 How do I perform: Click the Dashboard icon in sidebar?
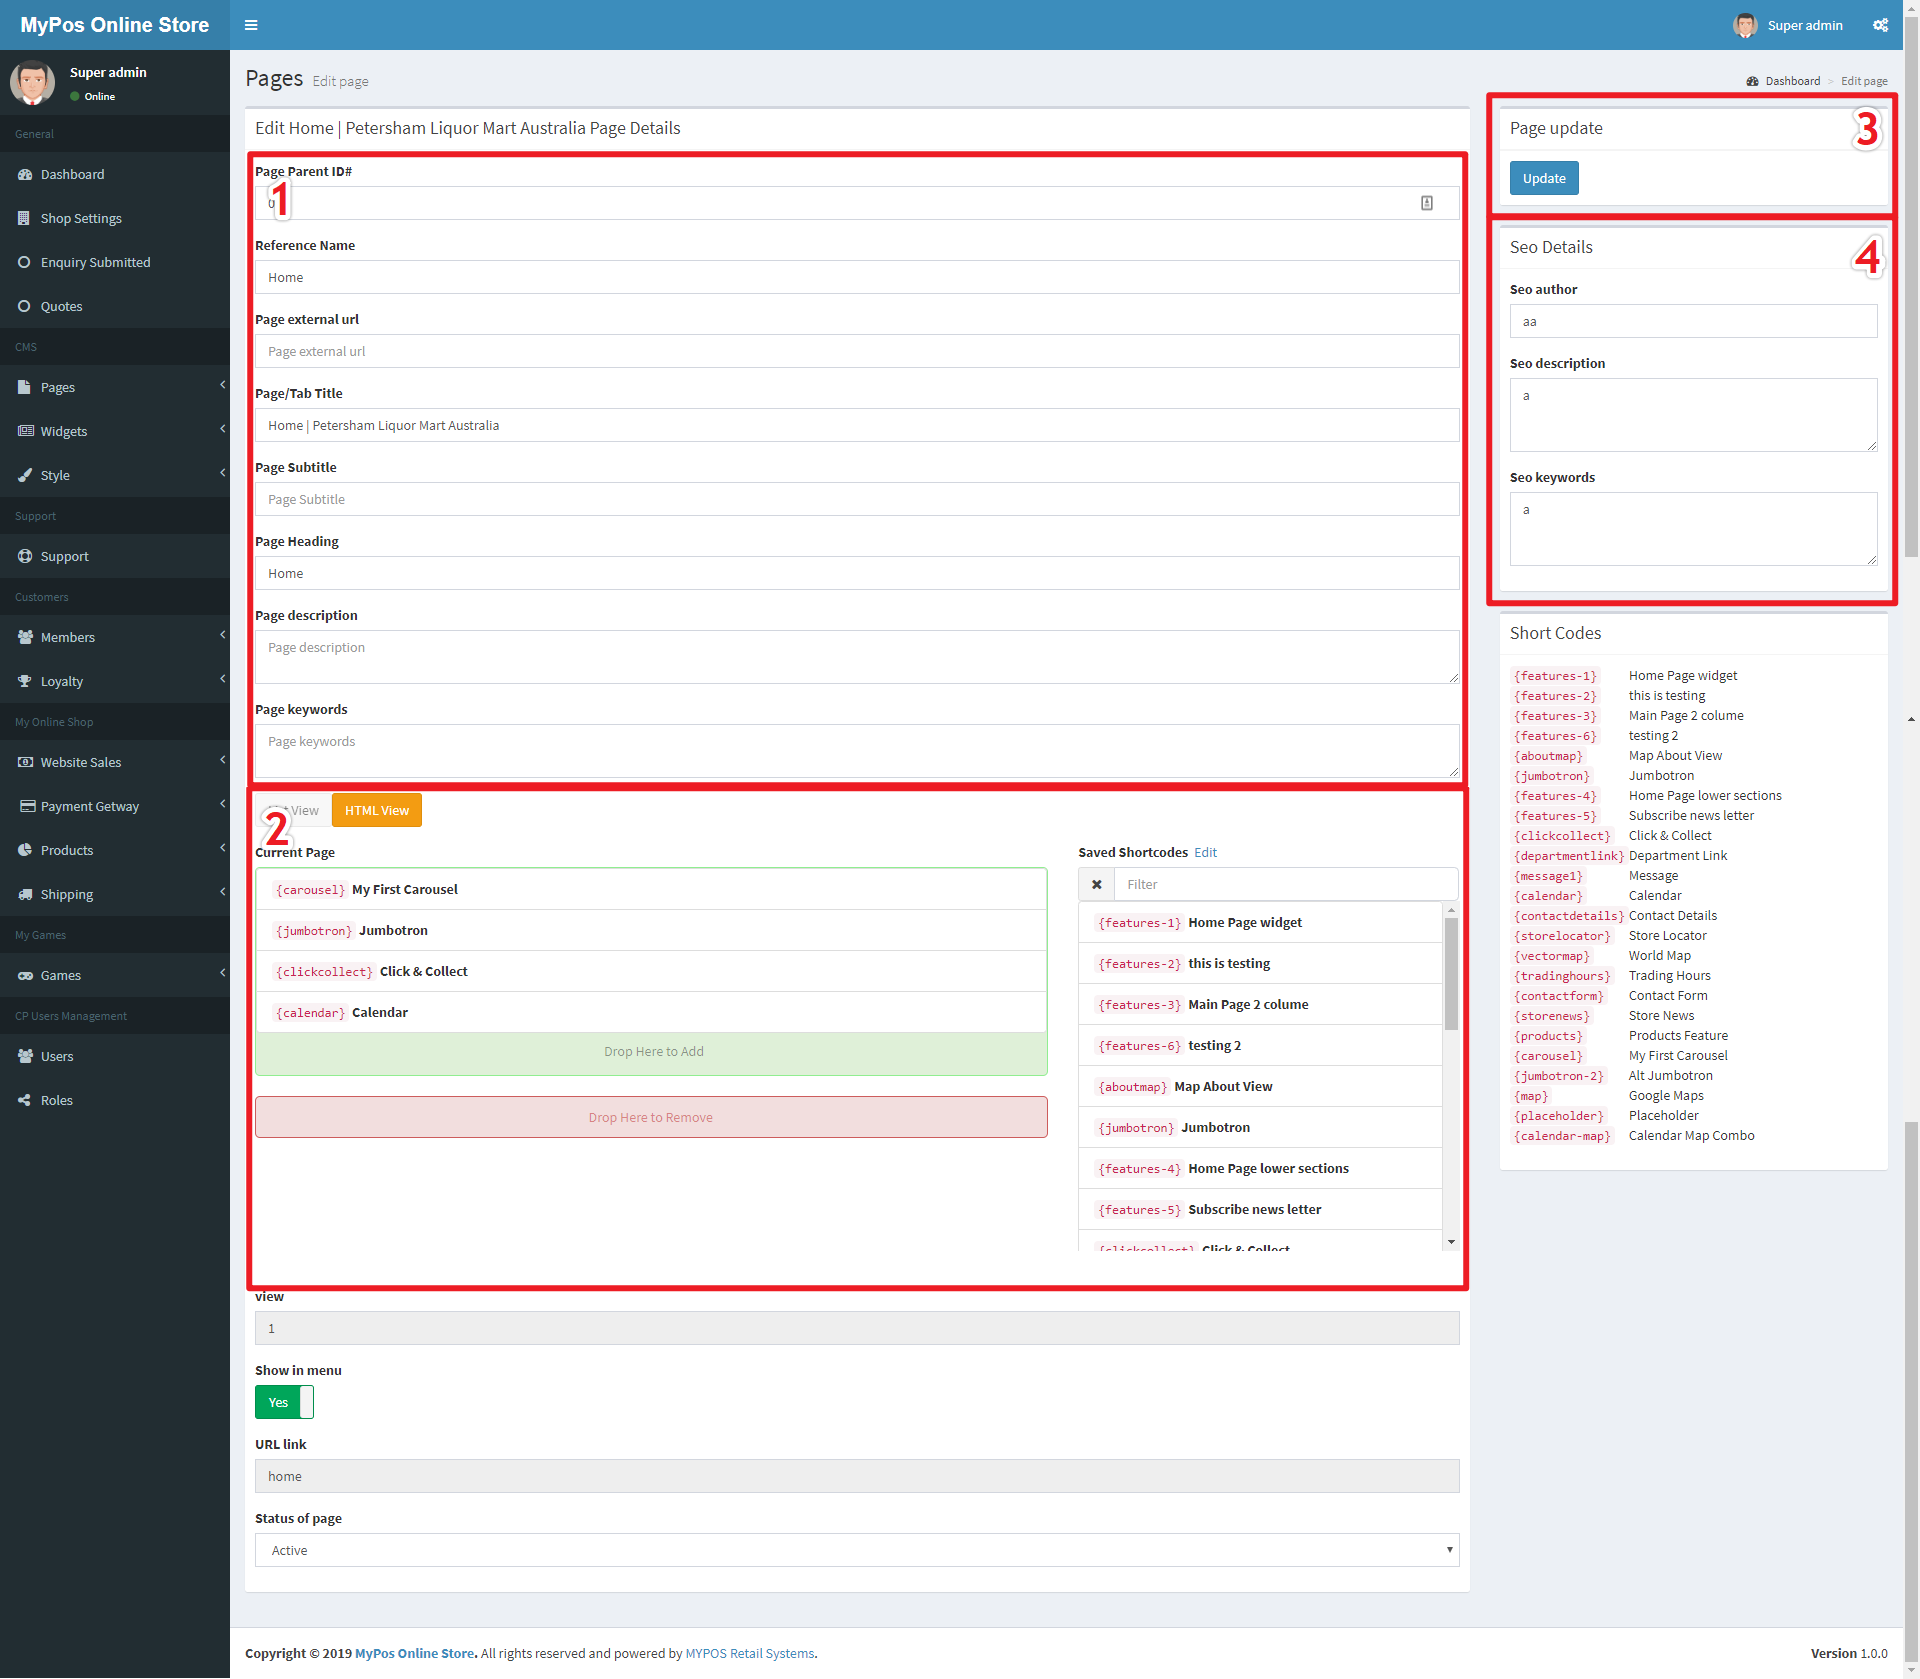[25, 174]
